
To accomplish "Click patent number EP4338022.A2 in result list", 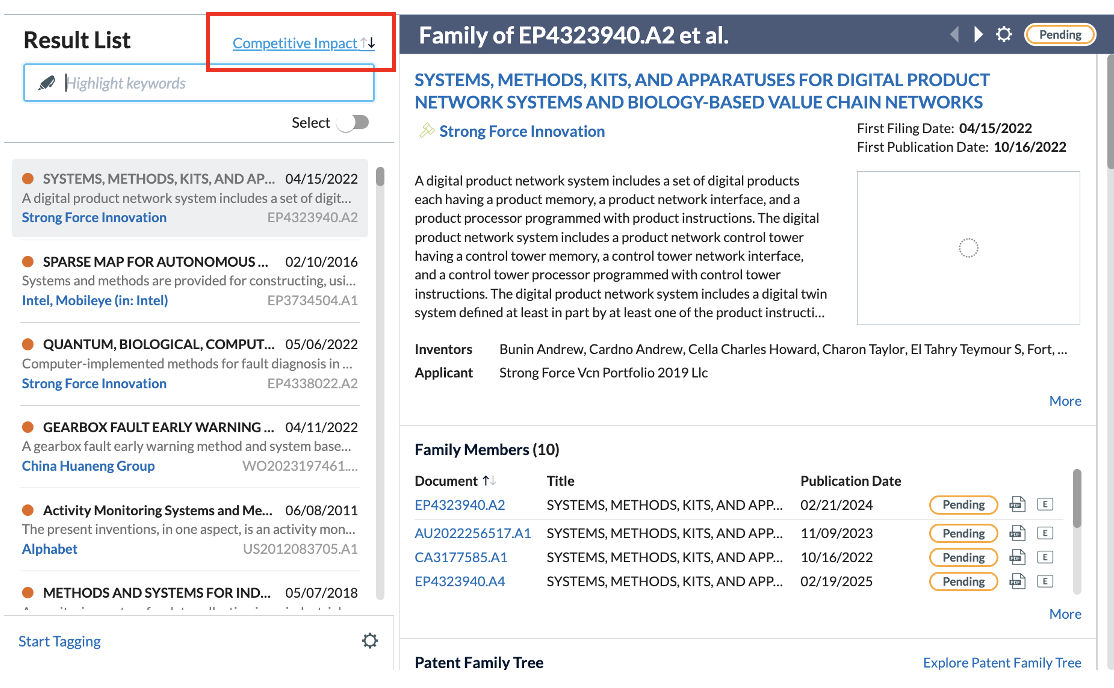I will pos(313,383).
